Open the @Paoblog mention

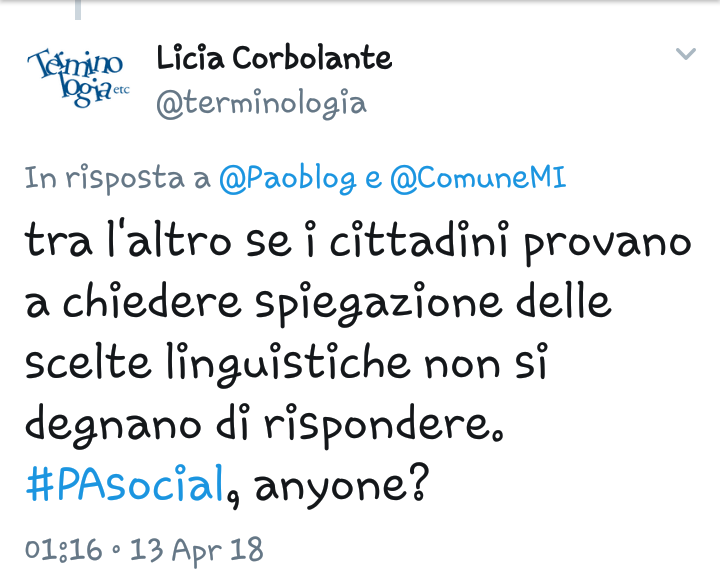point(287,179)
